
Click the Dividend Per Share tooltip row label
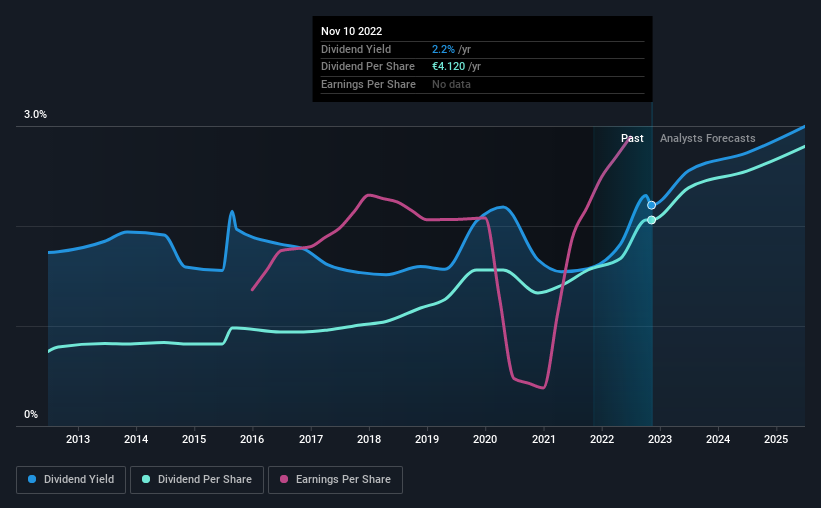[368, 67]
